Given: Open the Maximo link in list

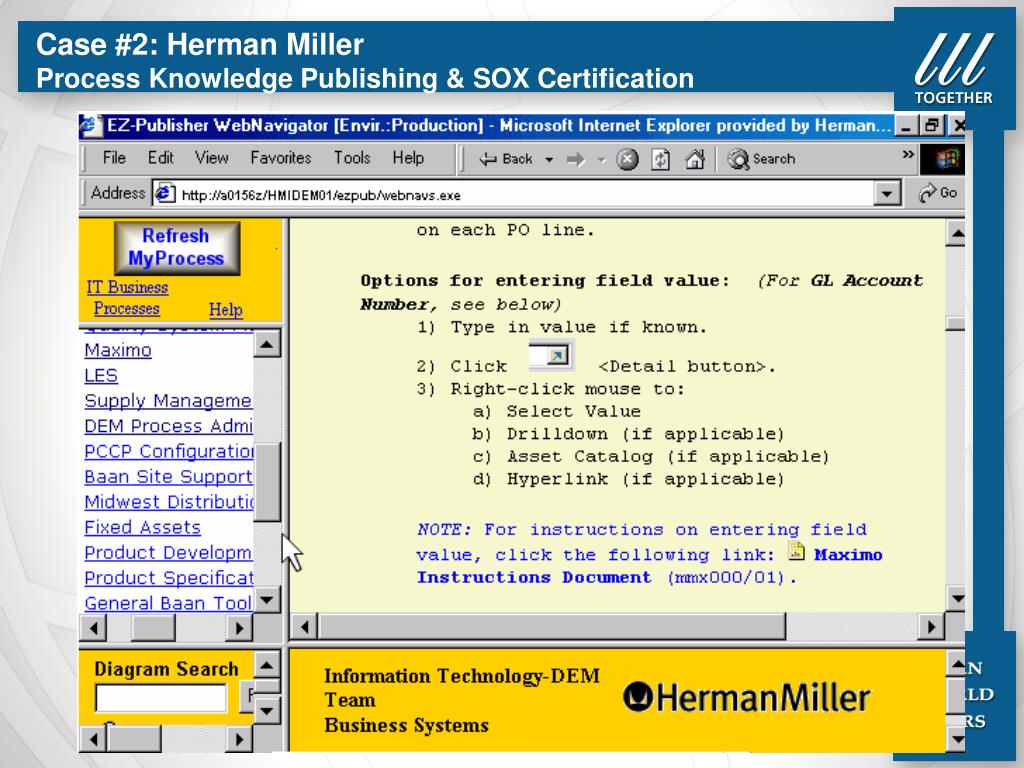Looking at the screenshot, I should [x=118, y=350].
